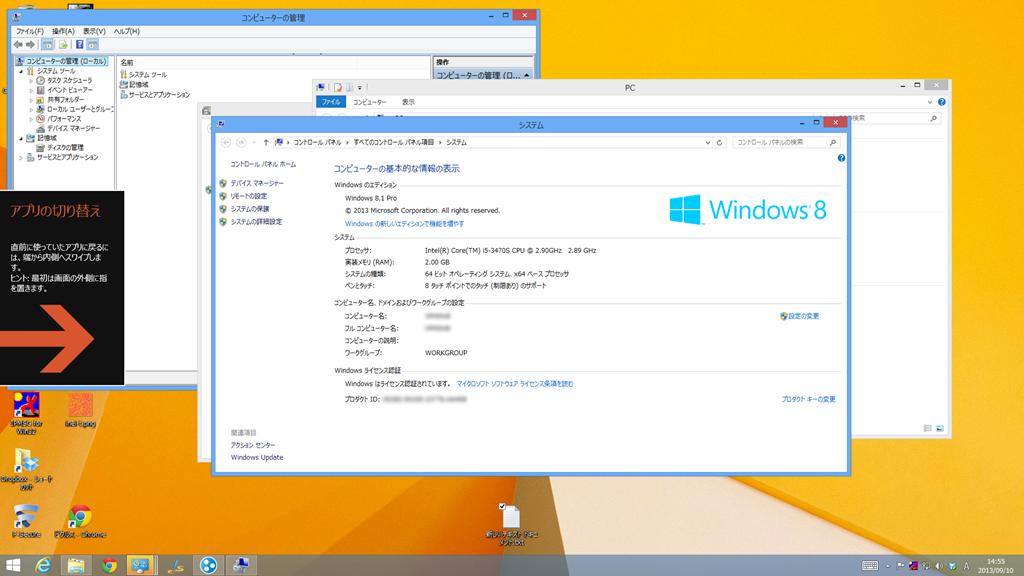Expand イベント ビューアー tree node
The width and height of the screenshot is (1024, 576).
tap(31, 90)
